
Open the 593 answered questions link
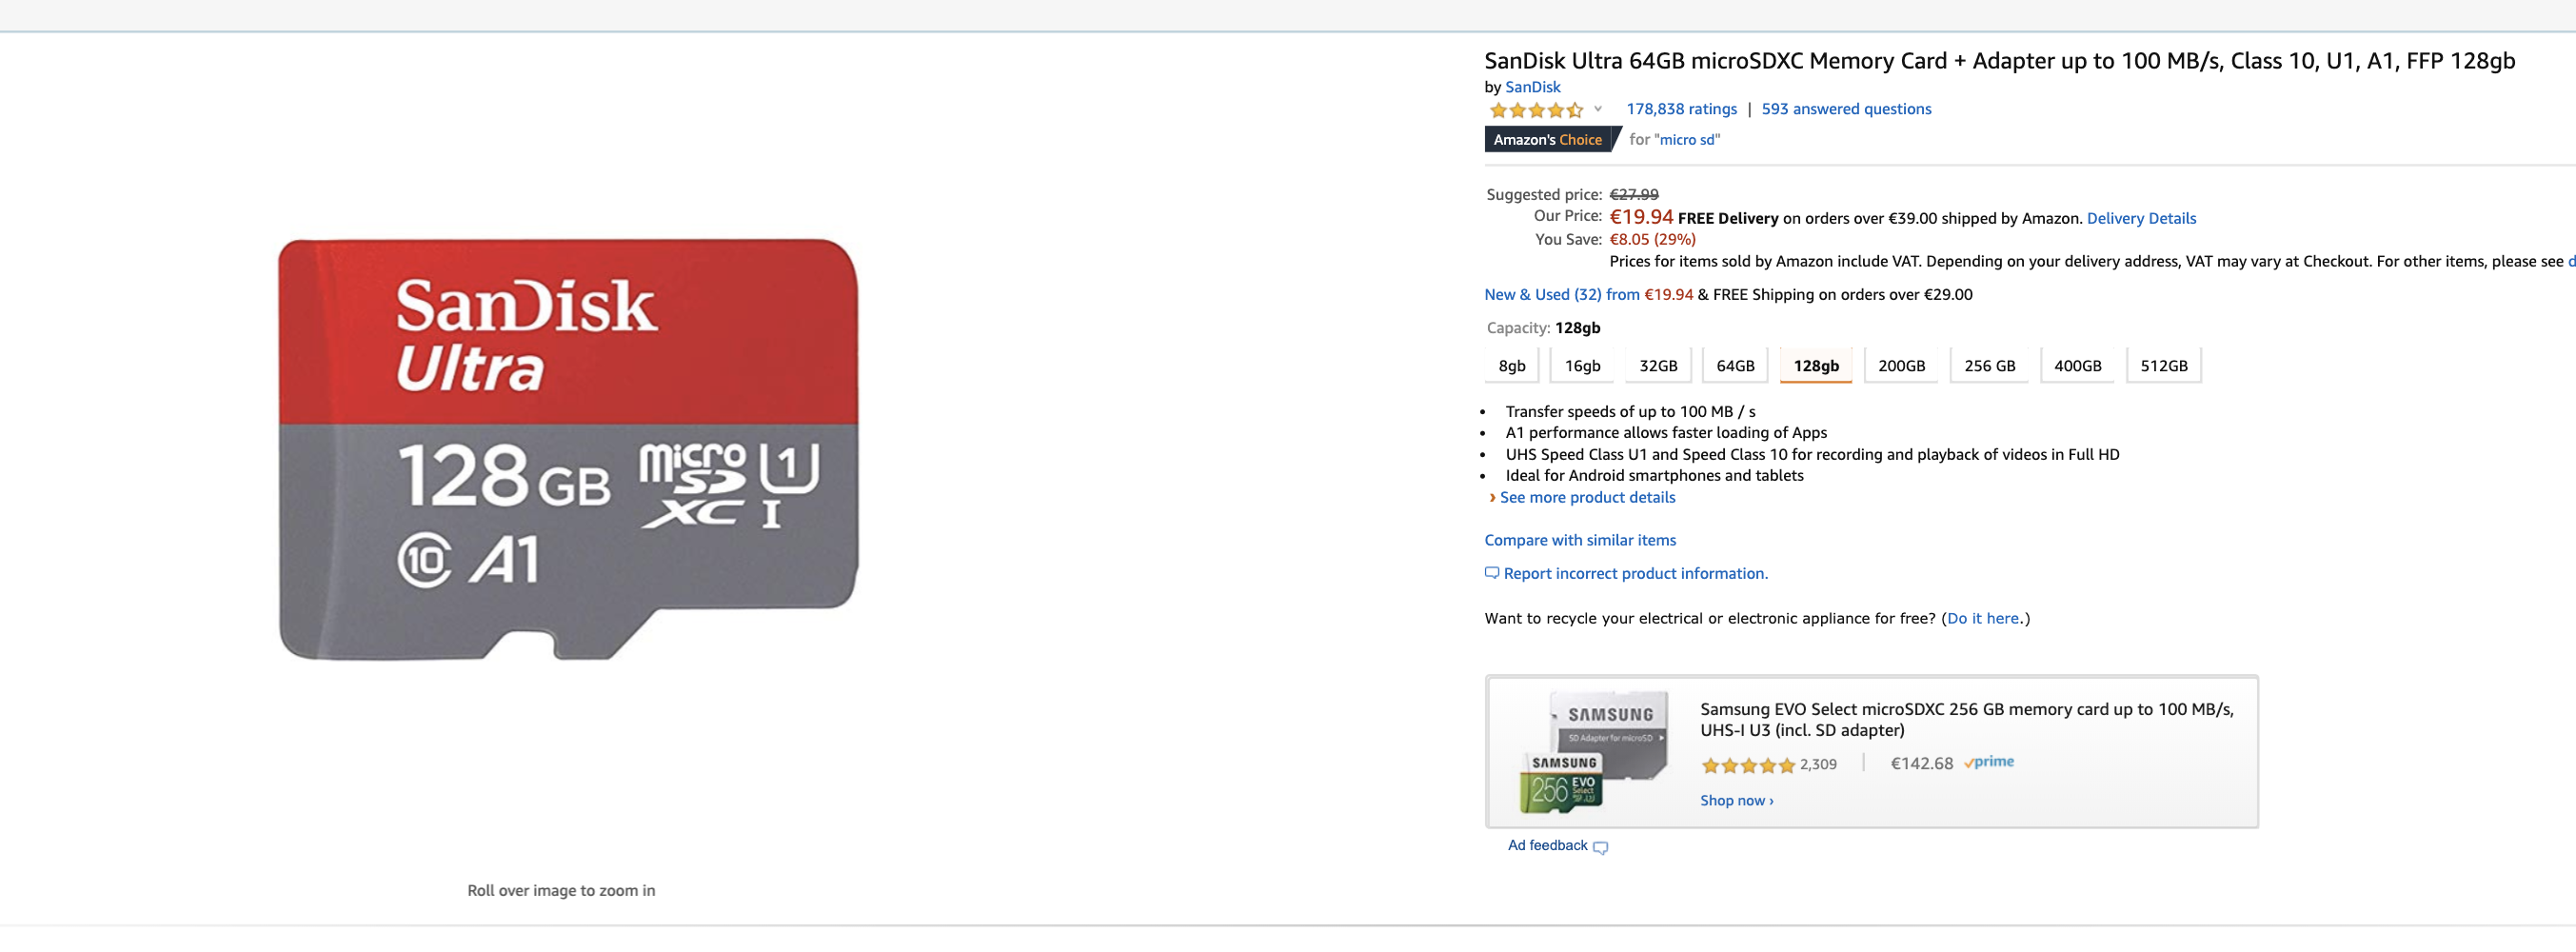click(1845, 109)
